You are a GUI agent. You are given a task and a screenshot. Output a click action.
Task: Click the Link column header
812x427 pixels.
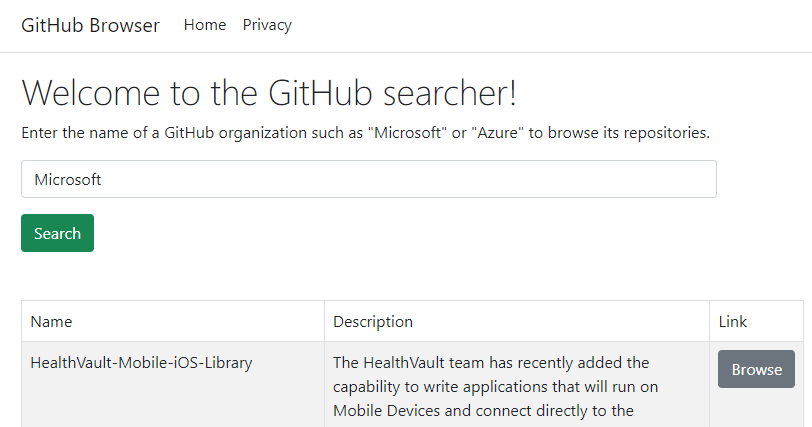pos(733,322)
